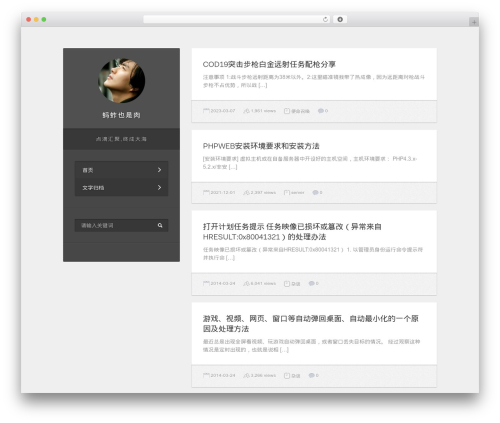Click the profile avatar photo
500x423 pixels.
pyautogui.click(x=121, y=80)
